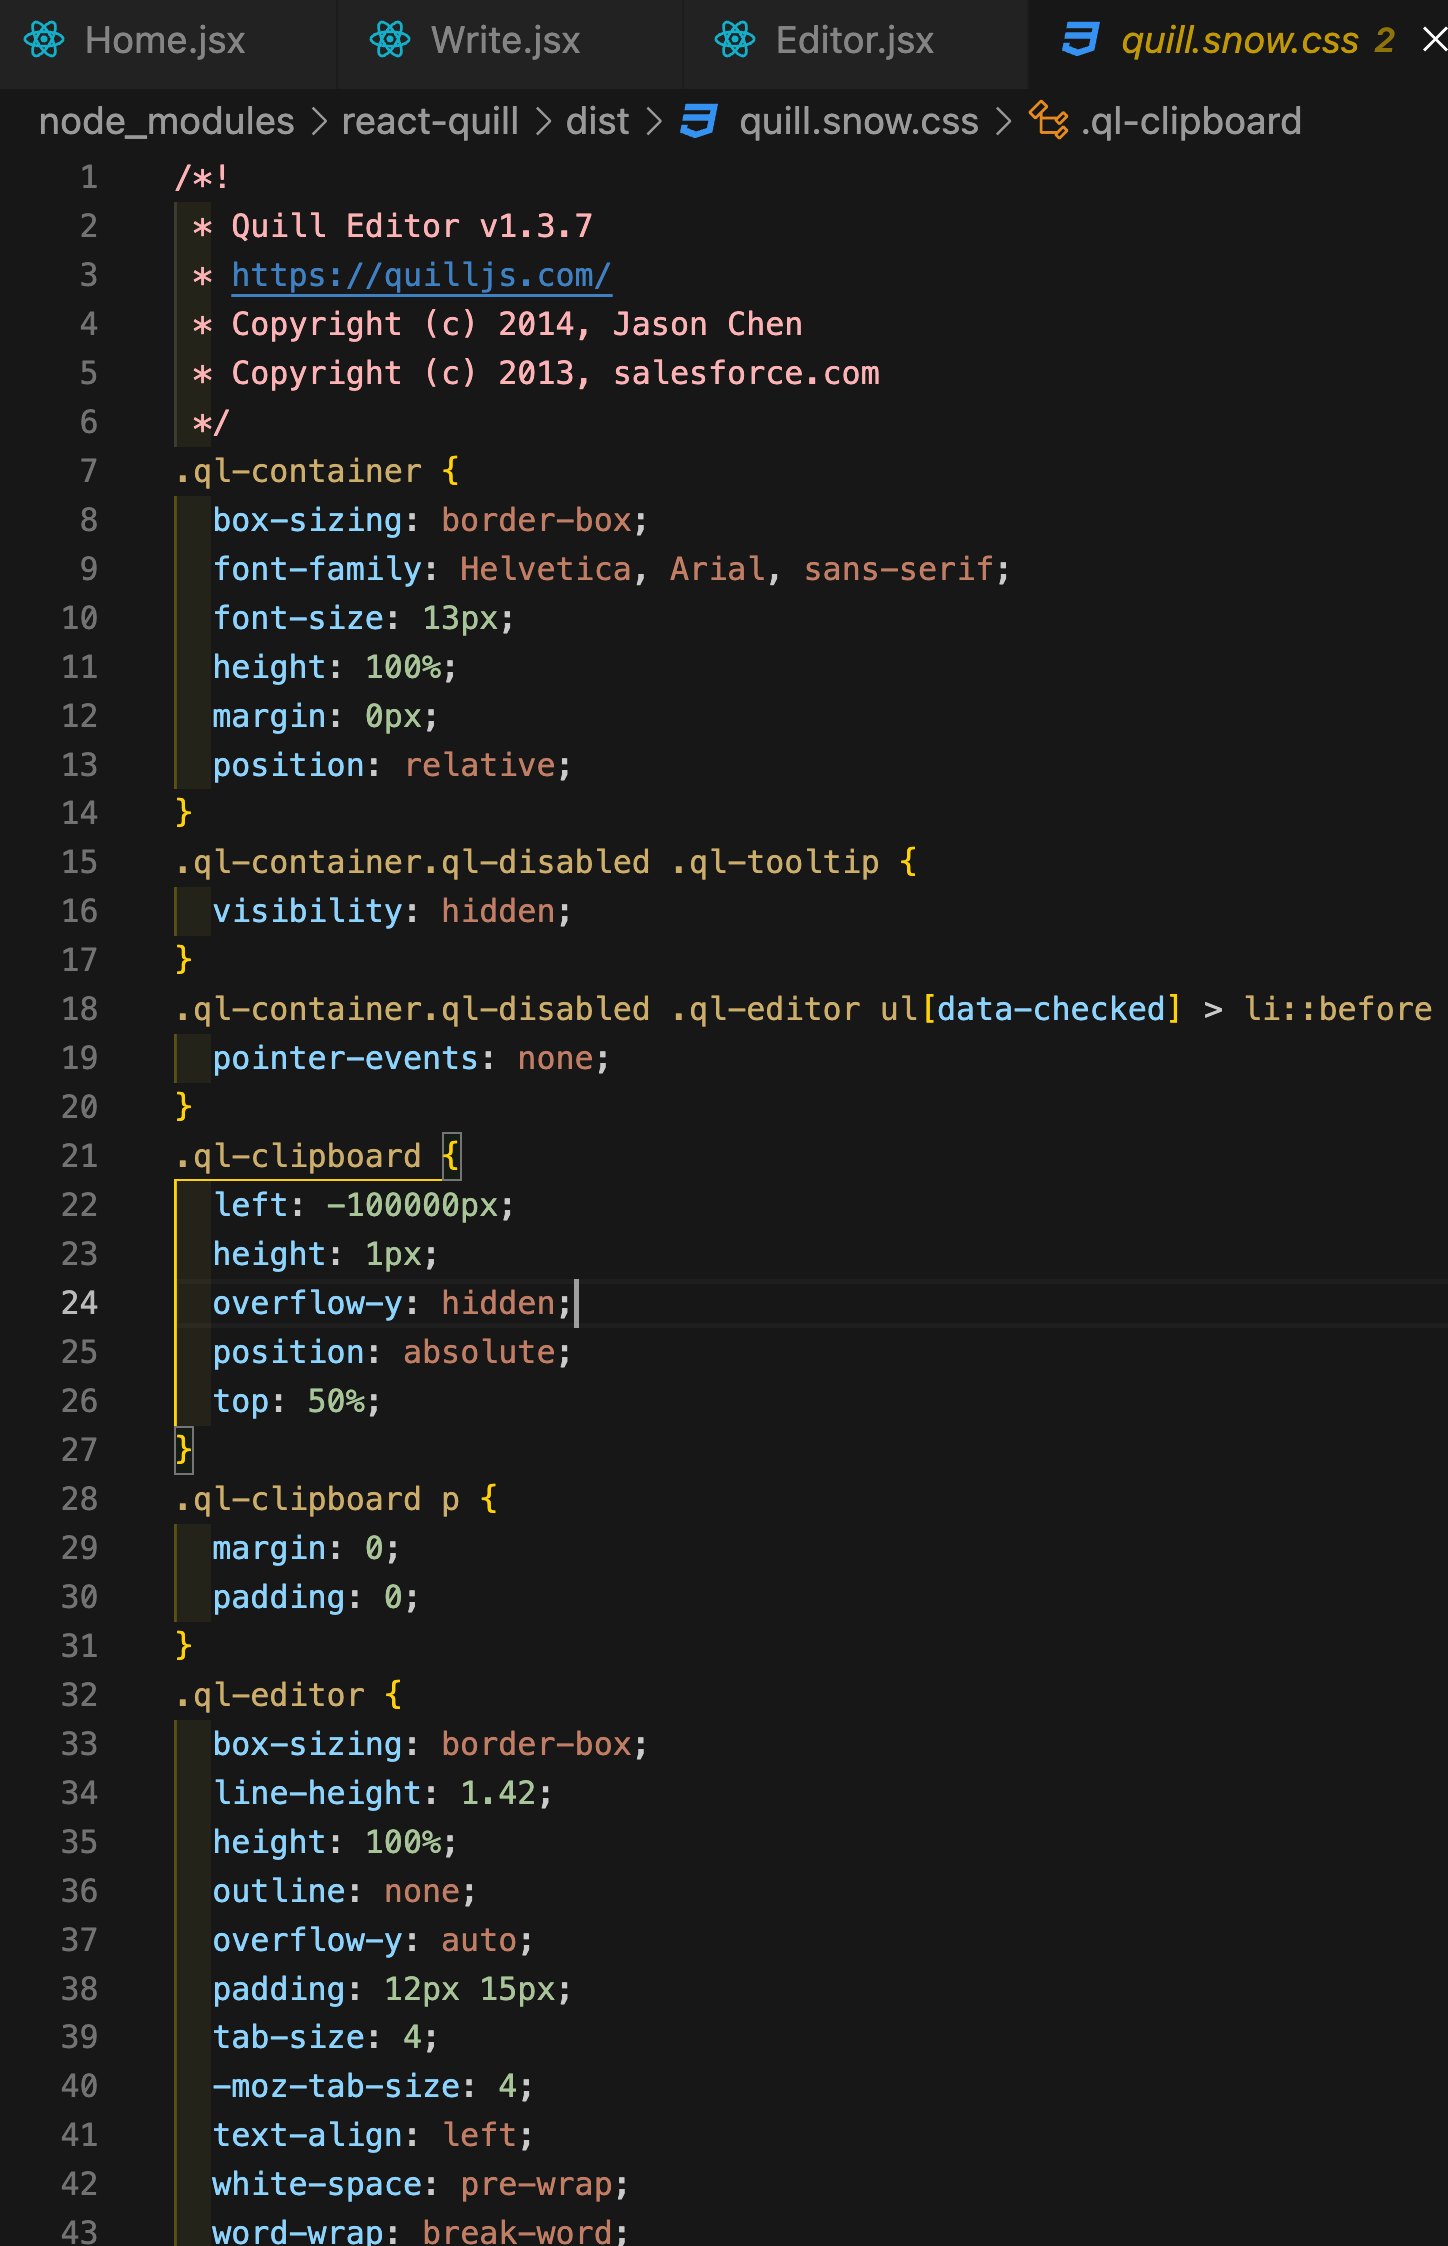Open the node_modules breadcrumb
The image size is (1448, 2246).
tap(167, 121)
